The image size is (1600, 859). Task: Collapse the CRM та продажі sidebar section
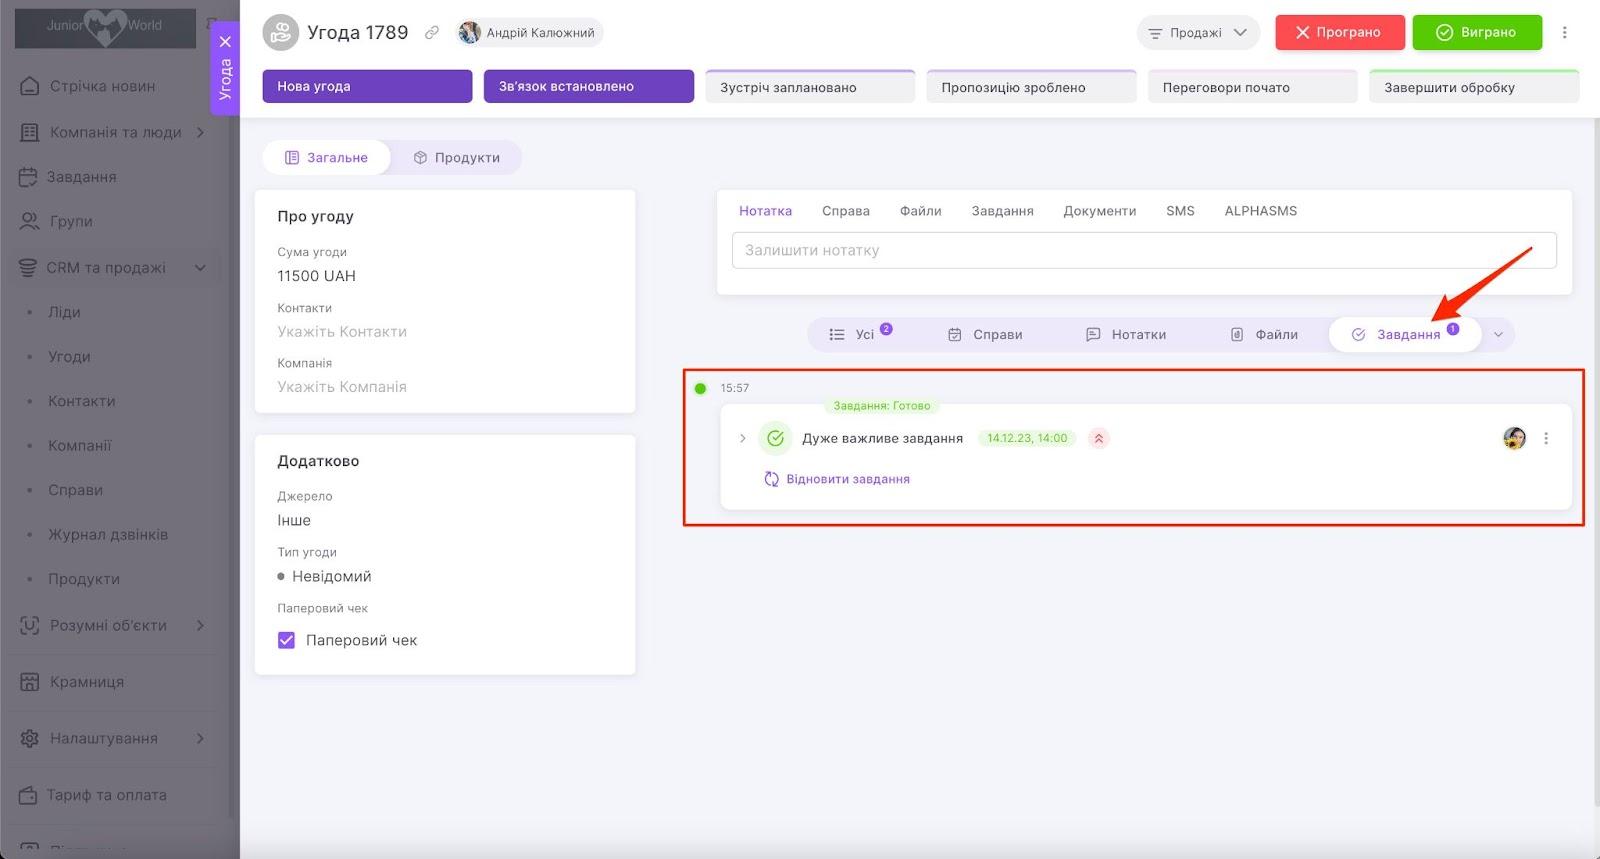point(200,268)
